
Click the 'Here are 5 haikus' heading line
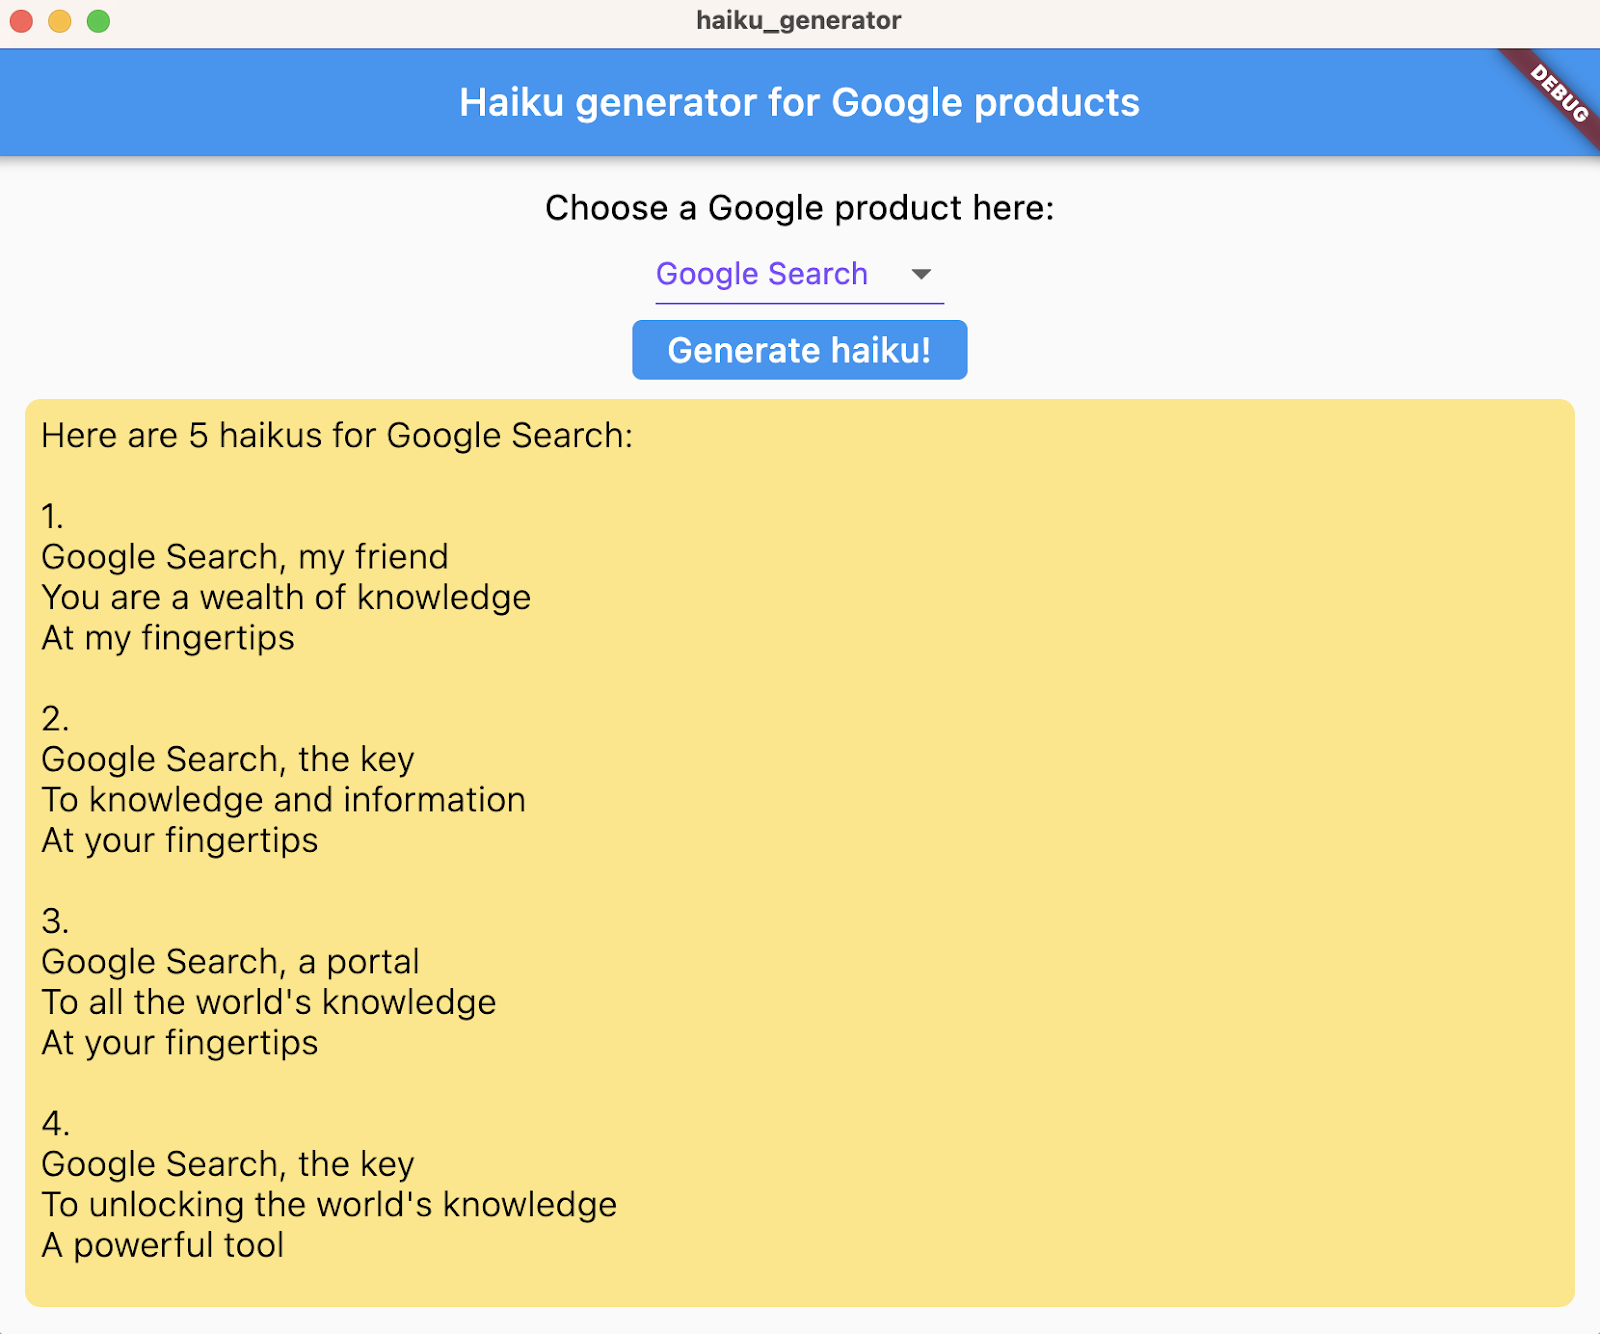pyautogui.click(x=337, y=436)
